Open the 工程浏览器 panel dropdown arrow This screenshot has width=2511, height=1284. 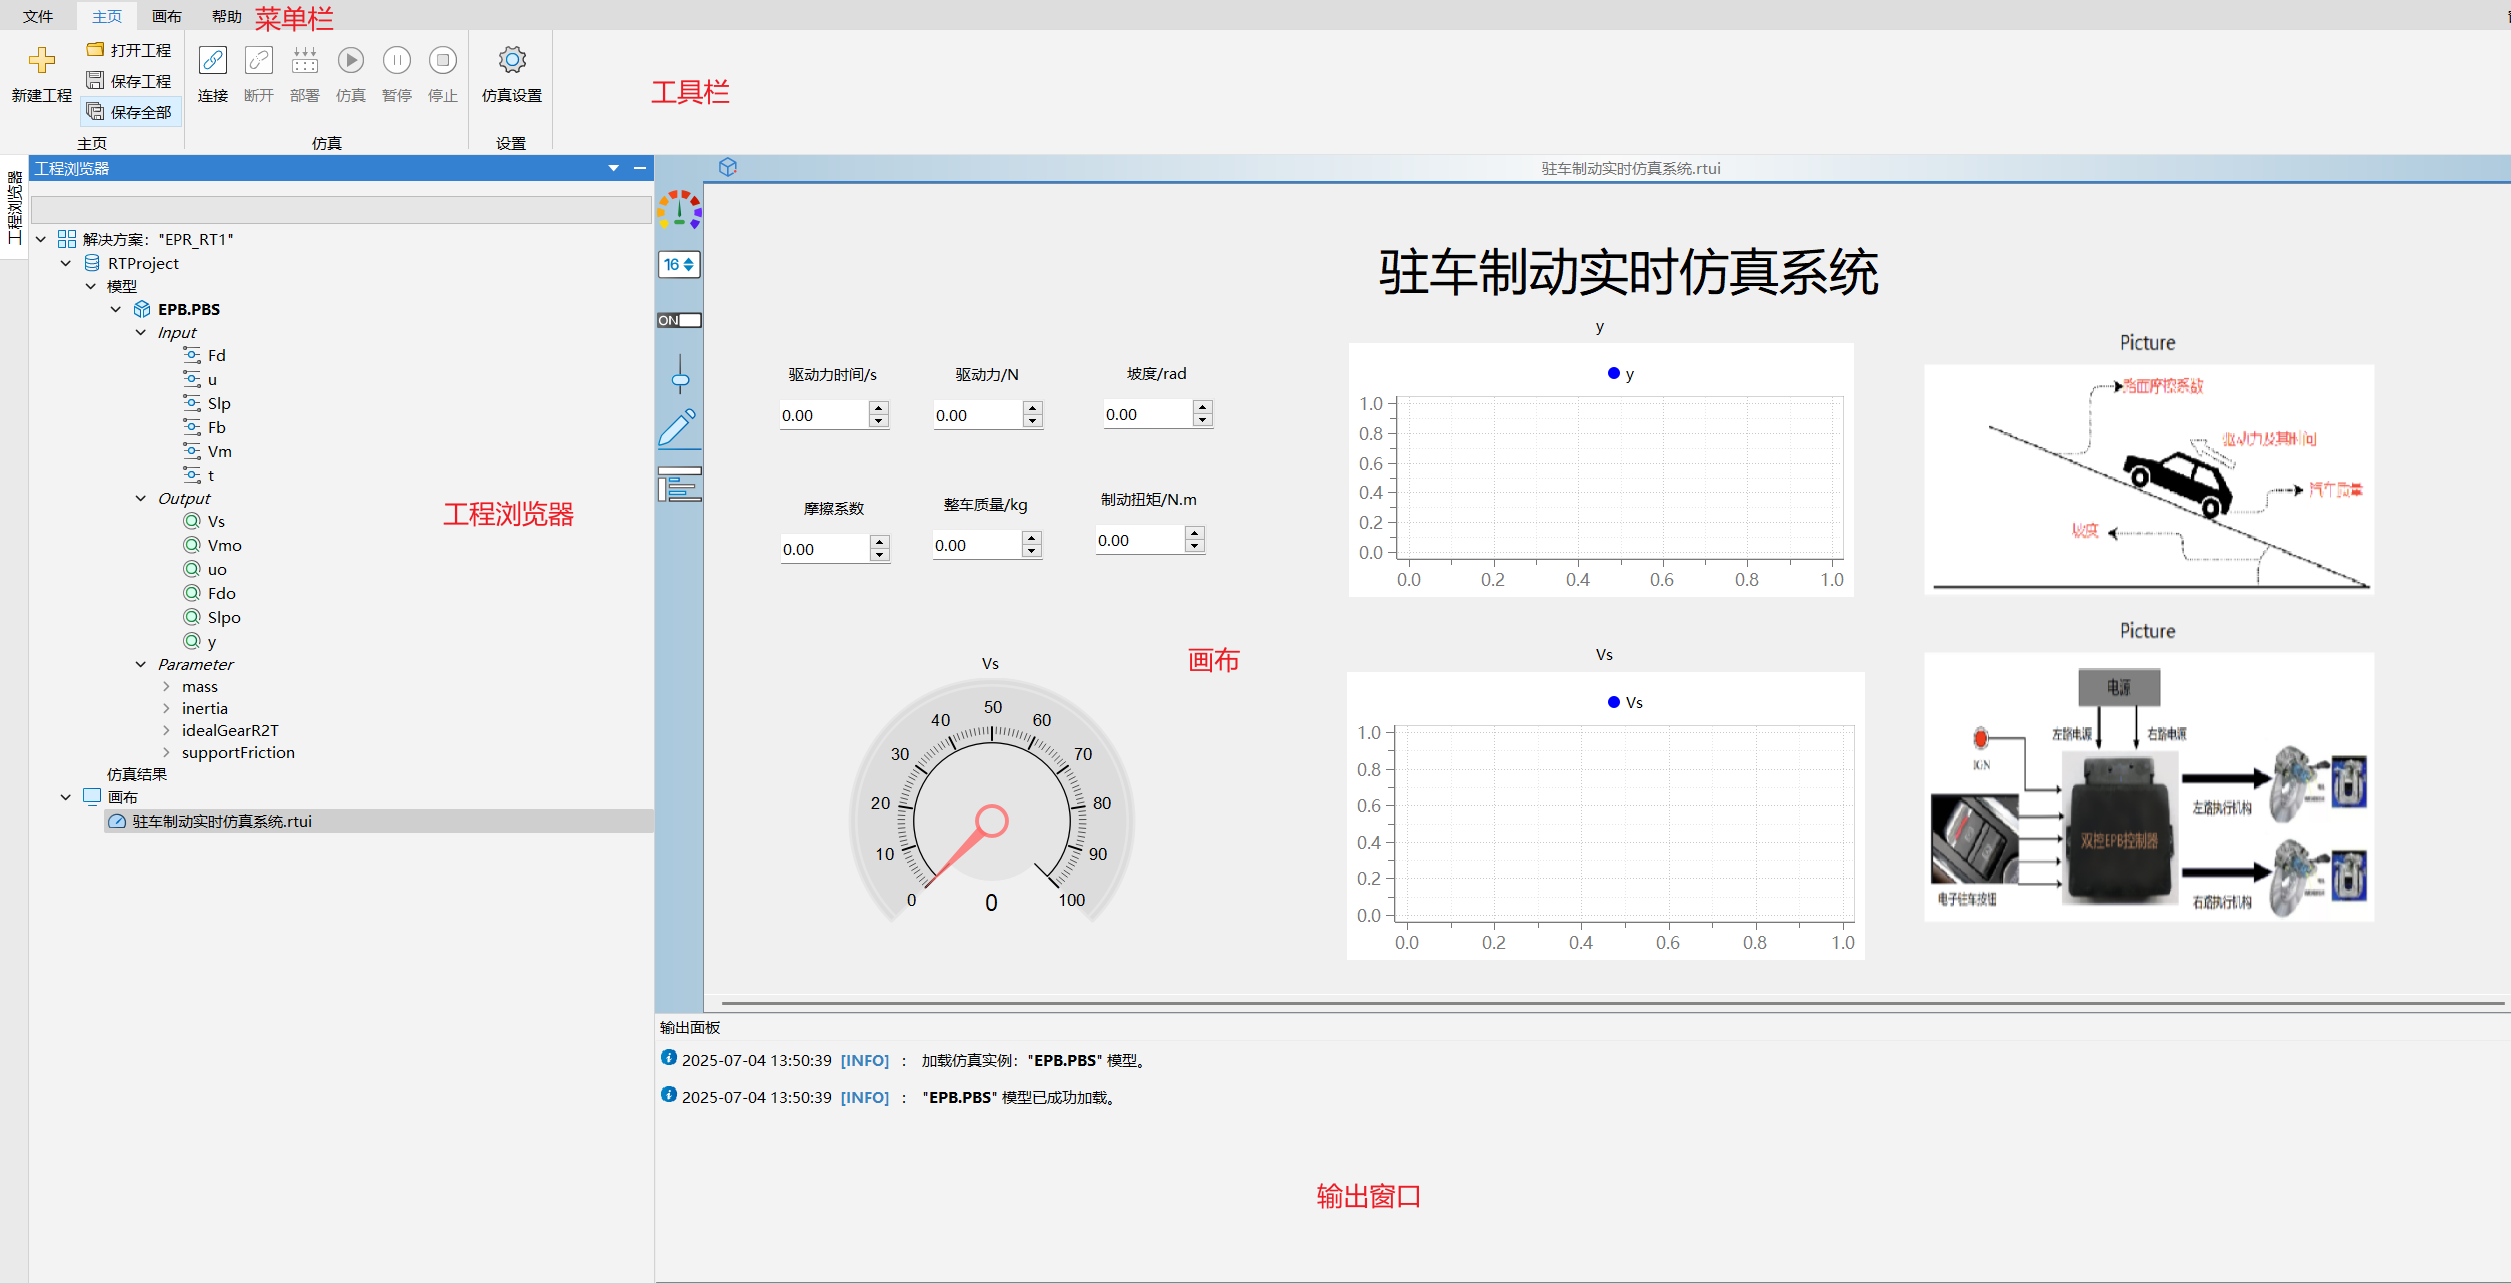click(x=613, y=168)
